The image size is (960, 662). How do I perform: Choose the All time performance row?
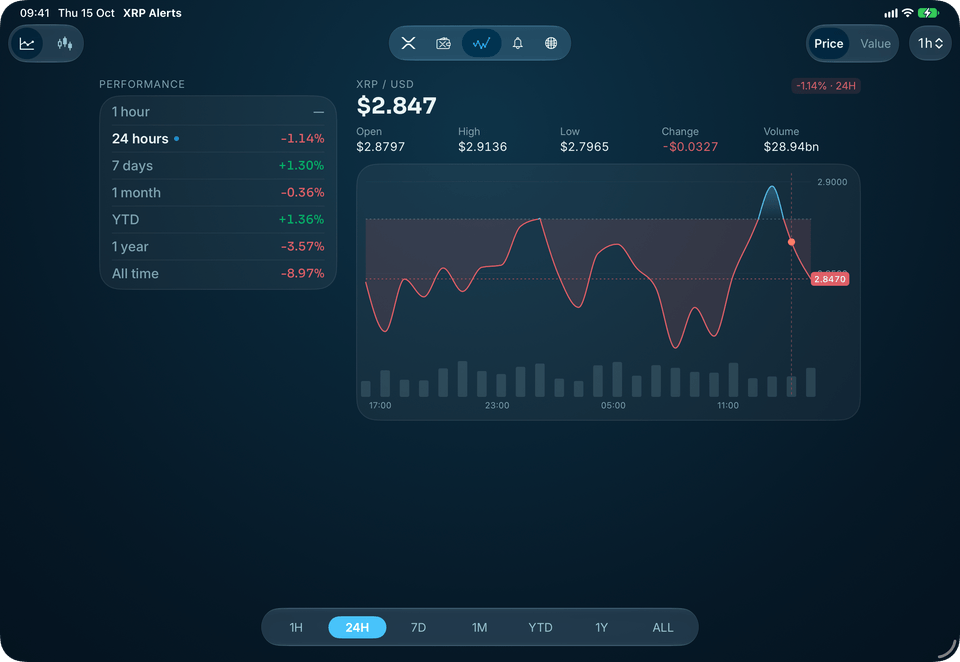click(218, 273)
